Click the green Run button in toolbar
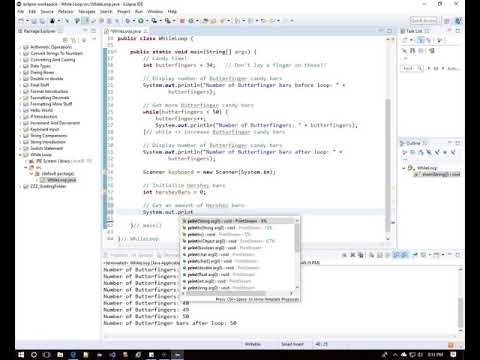The width and height of the screenshot is (480, 360). [140, 21]
